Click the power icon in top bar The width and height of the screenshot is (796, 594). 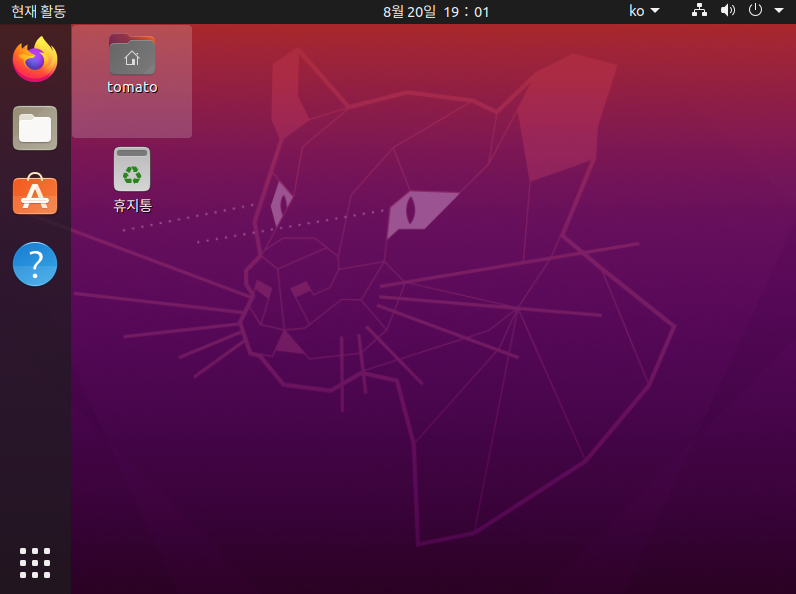point(755,10)
